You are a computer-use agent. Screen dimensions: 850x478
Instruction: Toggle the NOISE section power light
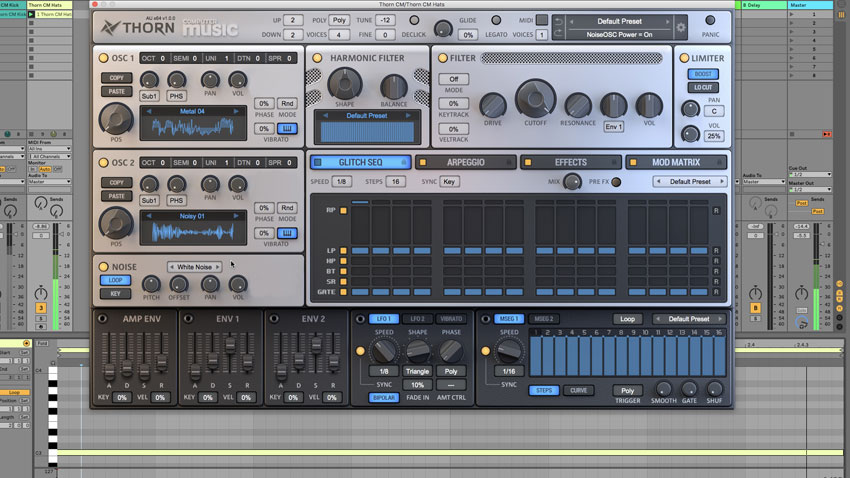[103, 266]
